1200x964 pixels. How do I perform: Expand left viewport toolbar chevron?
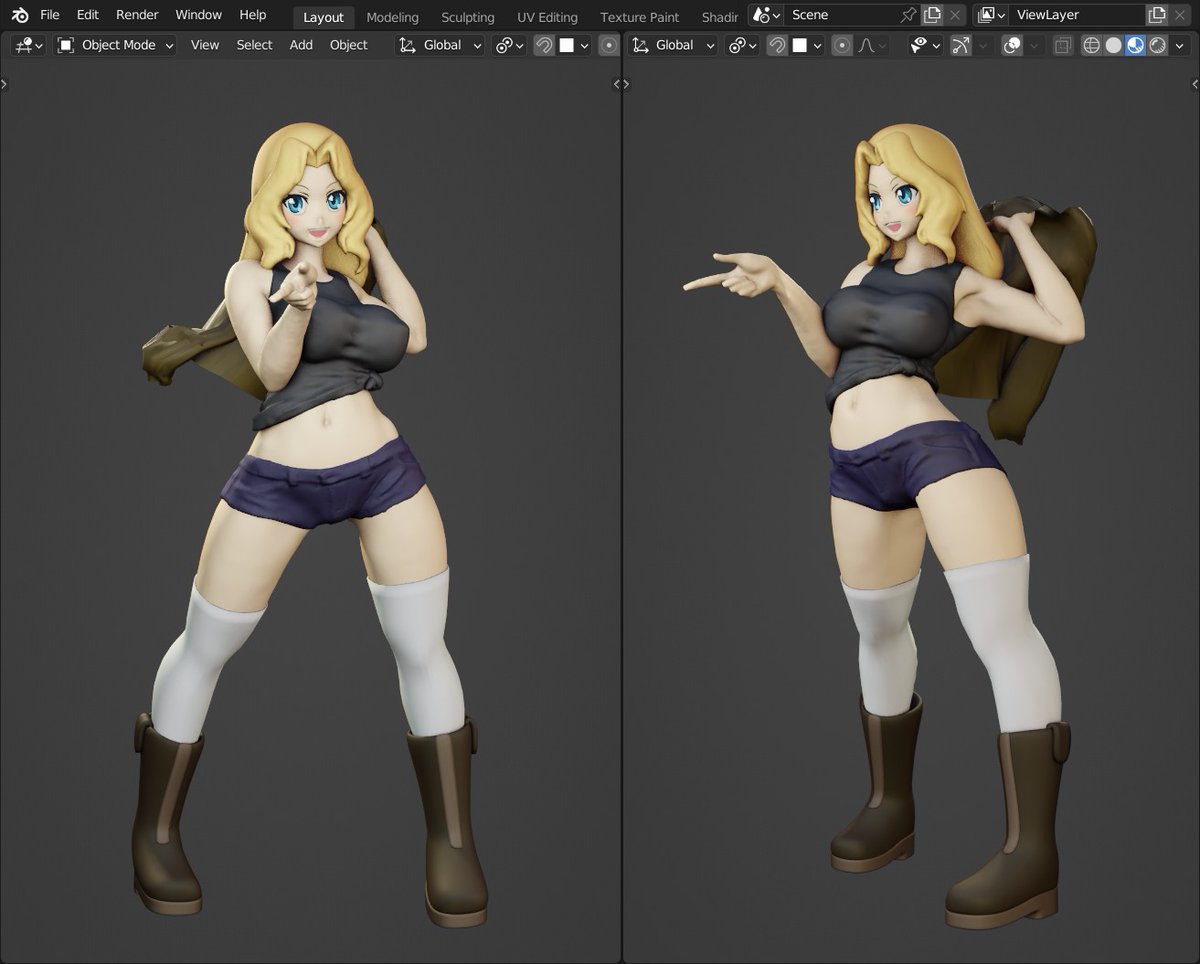point(4,85)
